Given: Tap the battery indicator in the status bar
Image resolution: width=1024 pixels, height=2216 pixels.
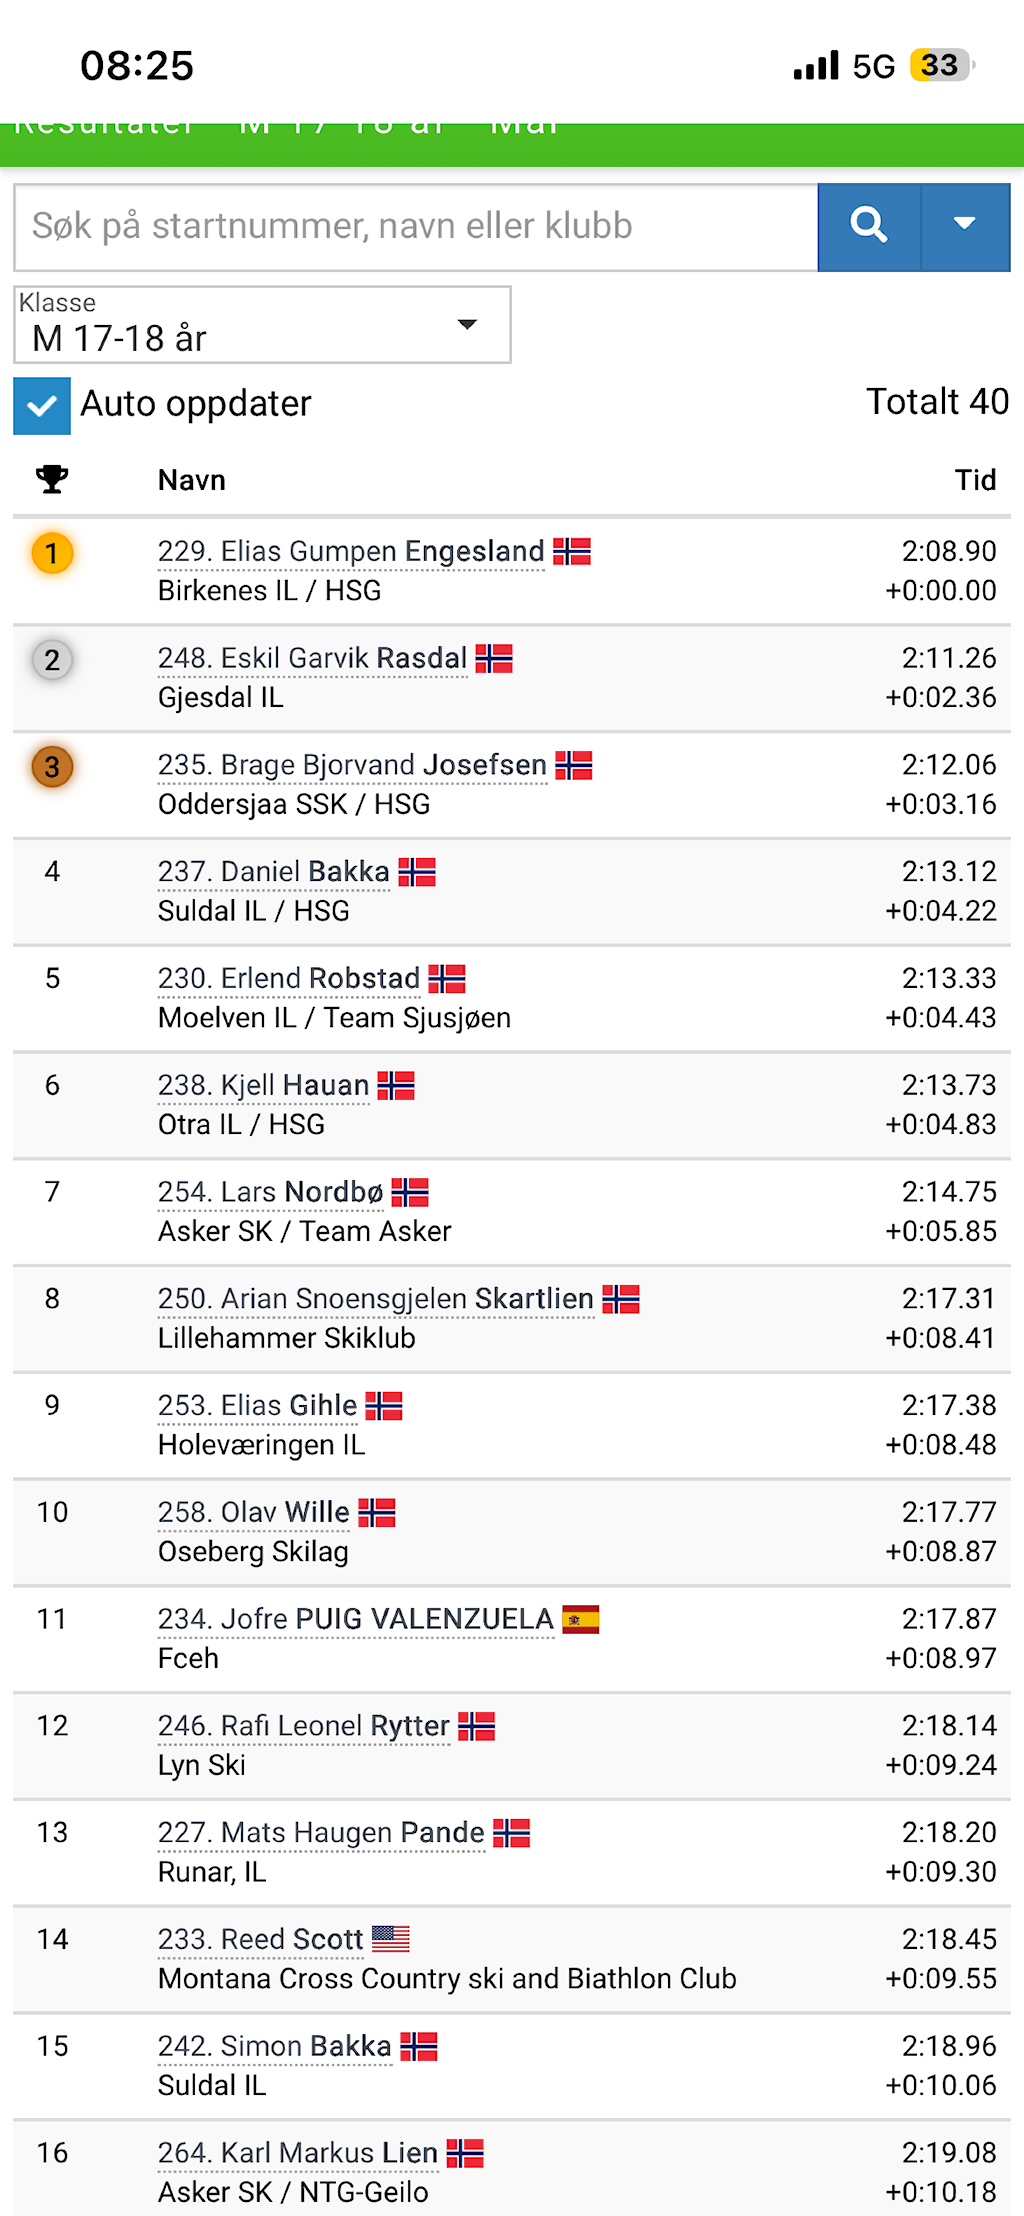Looking at the screenshot, I should 941,66.
